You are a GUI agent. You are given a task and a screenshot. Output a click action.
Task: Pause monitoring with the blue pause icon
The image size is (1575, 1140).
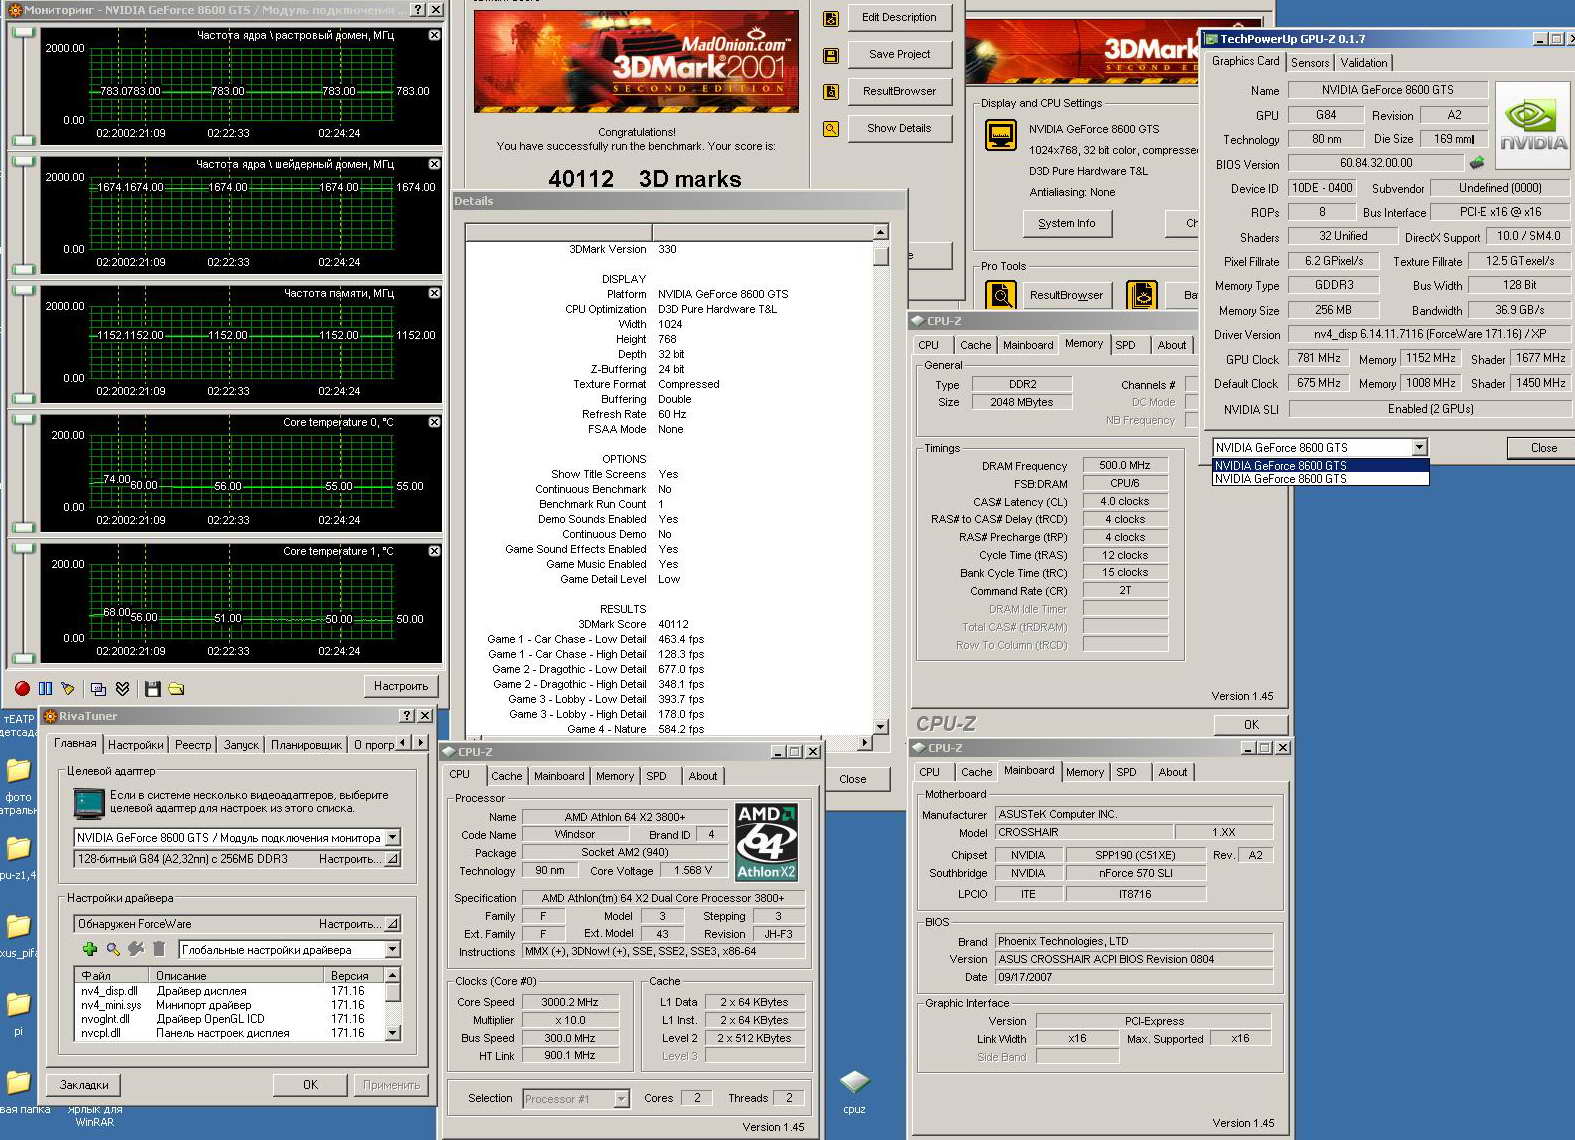[x=45, y=688]
